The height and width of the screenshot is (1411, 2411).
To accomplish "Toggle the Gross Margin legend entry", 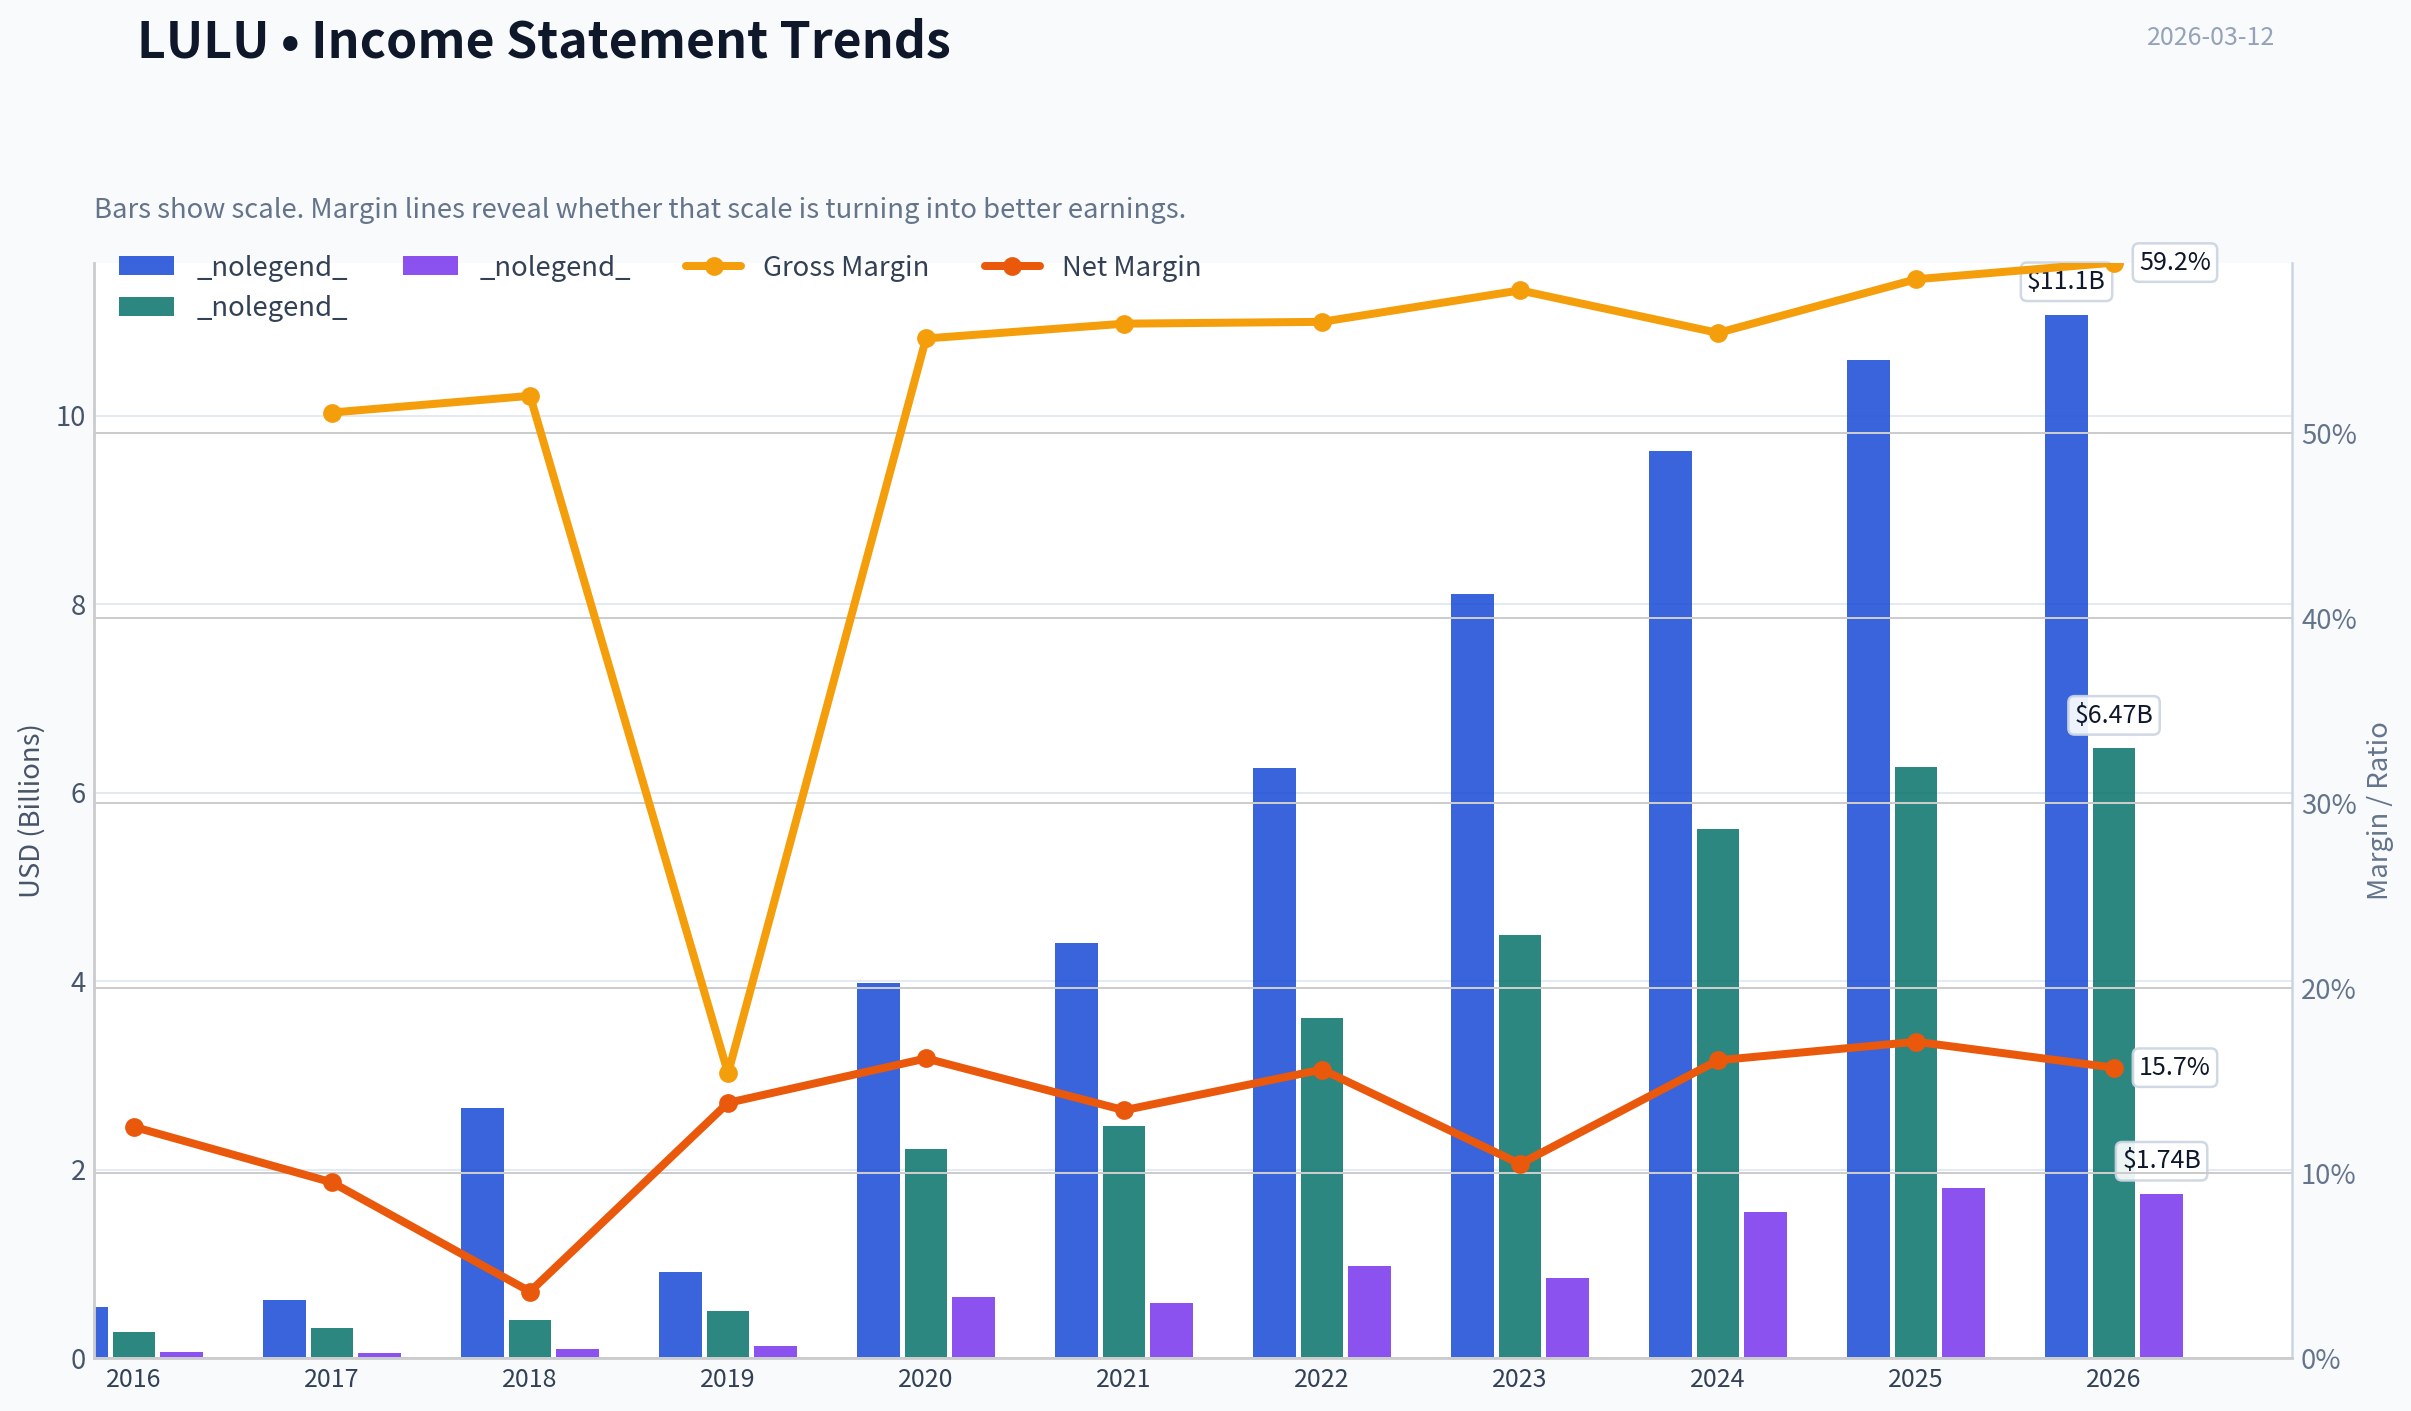I will 806,267.
